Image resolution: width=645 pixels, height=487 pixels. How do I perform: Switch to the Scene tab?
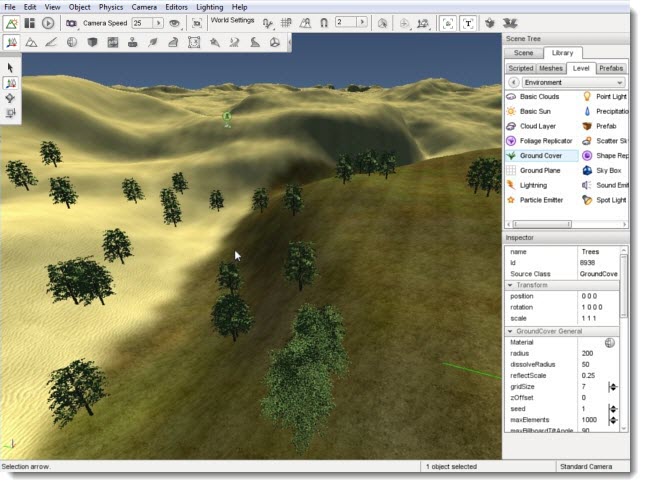523,52
